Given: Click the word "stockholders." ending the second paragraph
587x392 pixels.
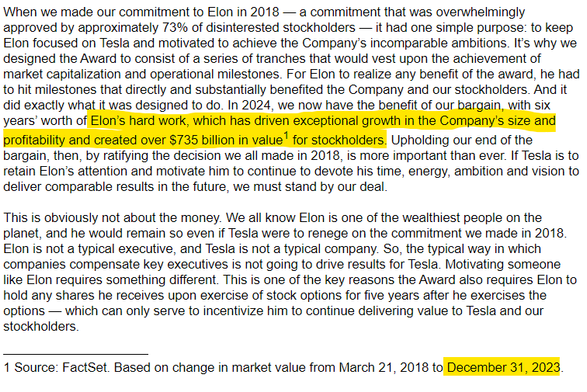Looking at the screenshot, I should click(x=41, y=326).
